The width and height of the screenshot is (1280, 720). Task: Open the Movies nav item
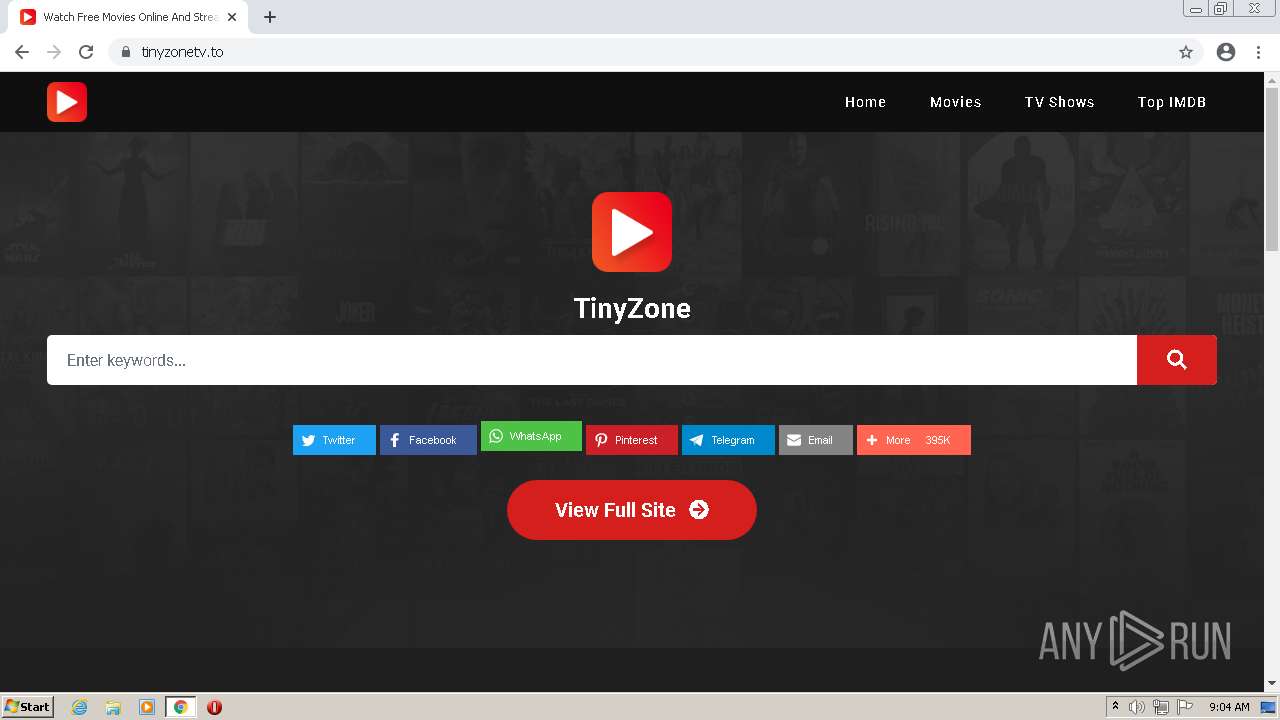point(955,102)
